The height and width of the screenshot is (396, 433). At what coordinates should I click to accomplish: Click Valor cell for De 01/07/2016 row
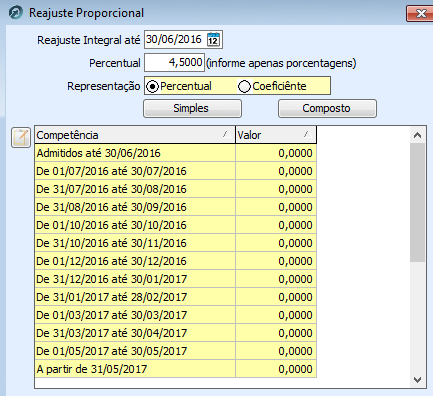coord(276,171)
